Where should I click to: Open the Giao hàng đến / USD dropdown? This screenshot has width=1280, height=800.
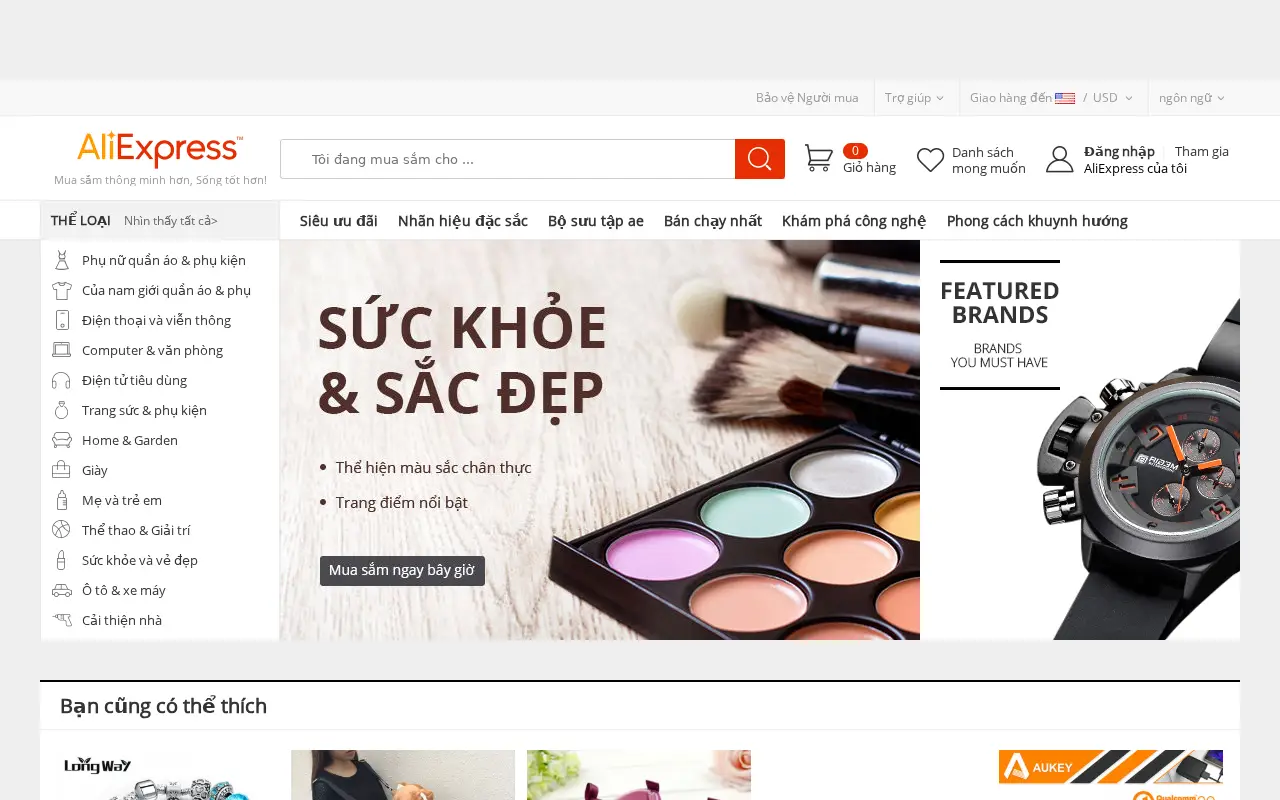click(1052, 98)
